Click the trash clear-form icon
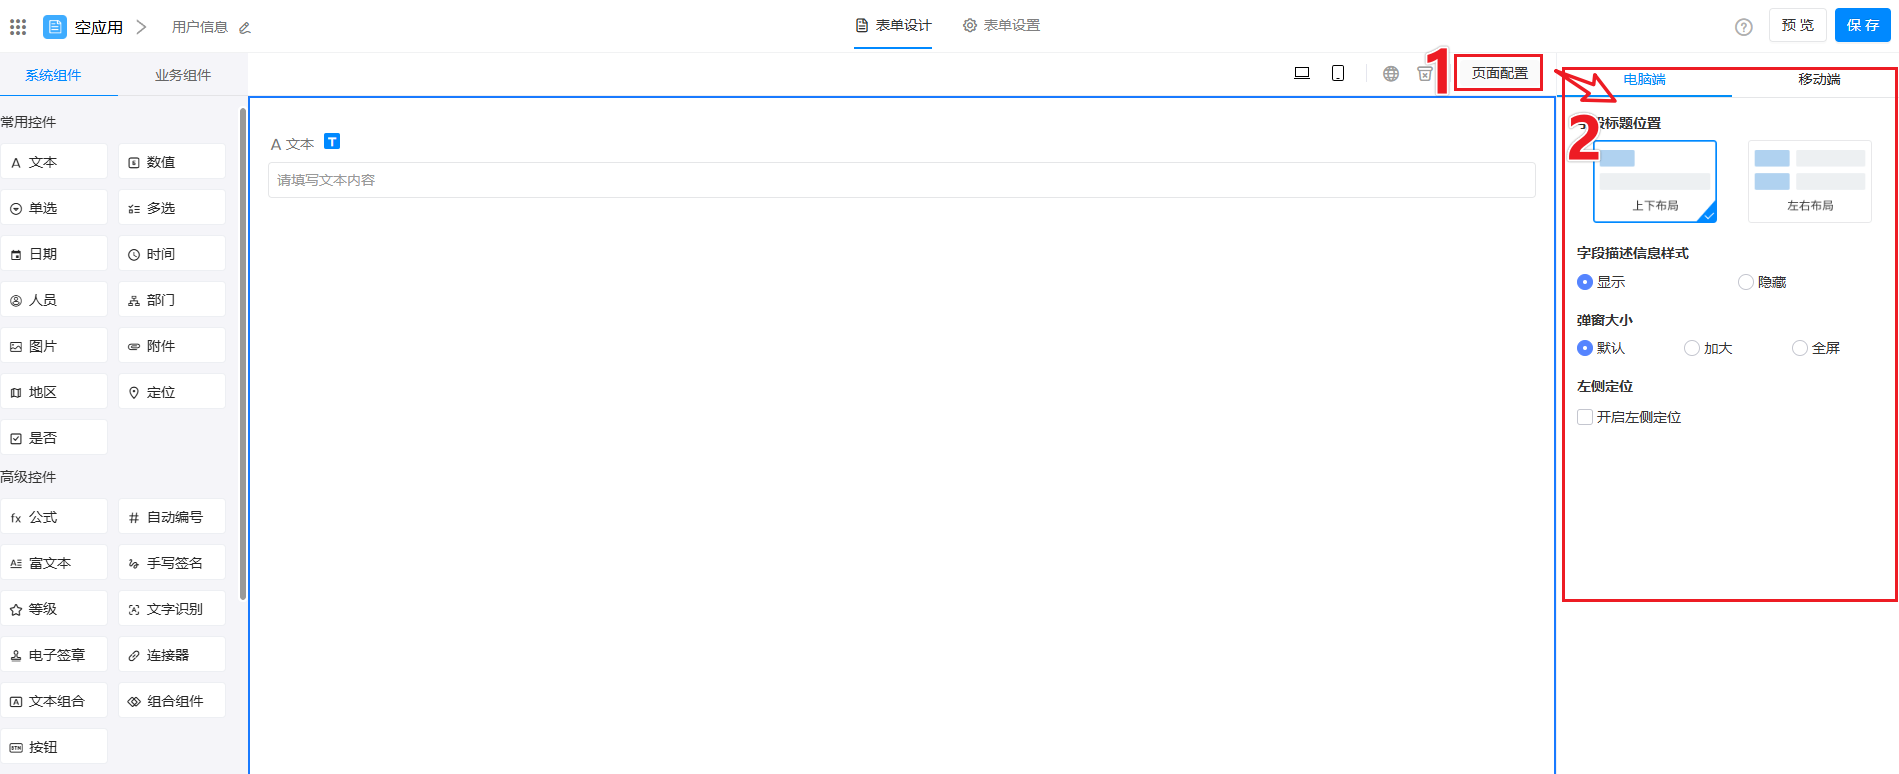This screenshot has height=774, width=1899. pos(1424,73)
